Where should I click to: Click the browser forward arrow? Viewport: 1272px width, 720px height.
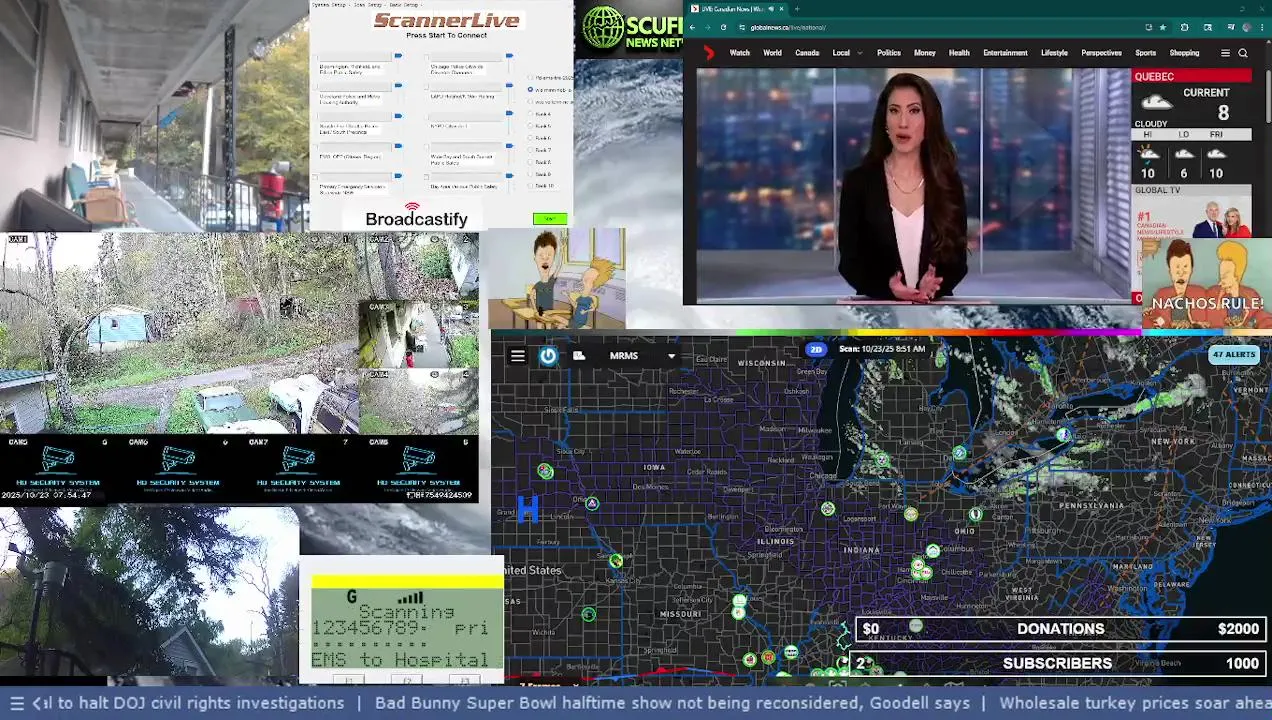click(x=708, y=27)
